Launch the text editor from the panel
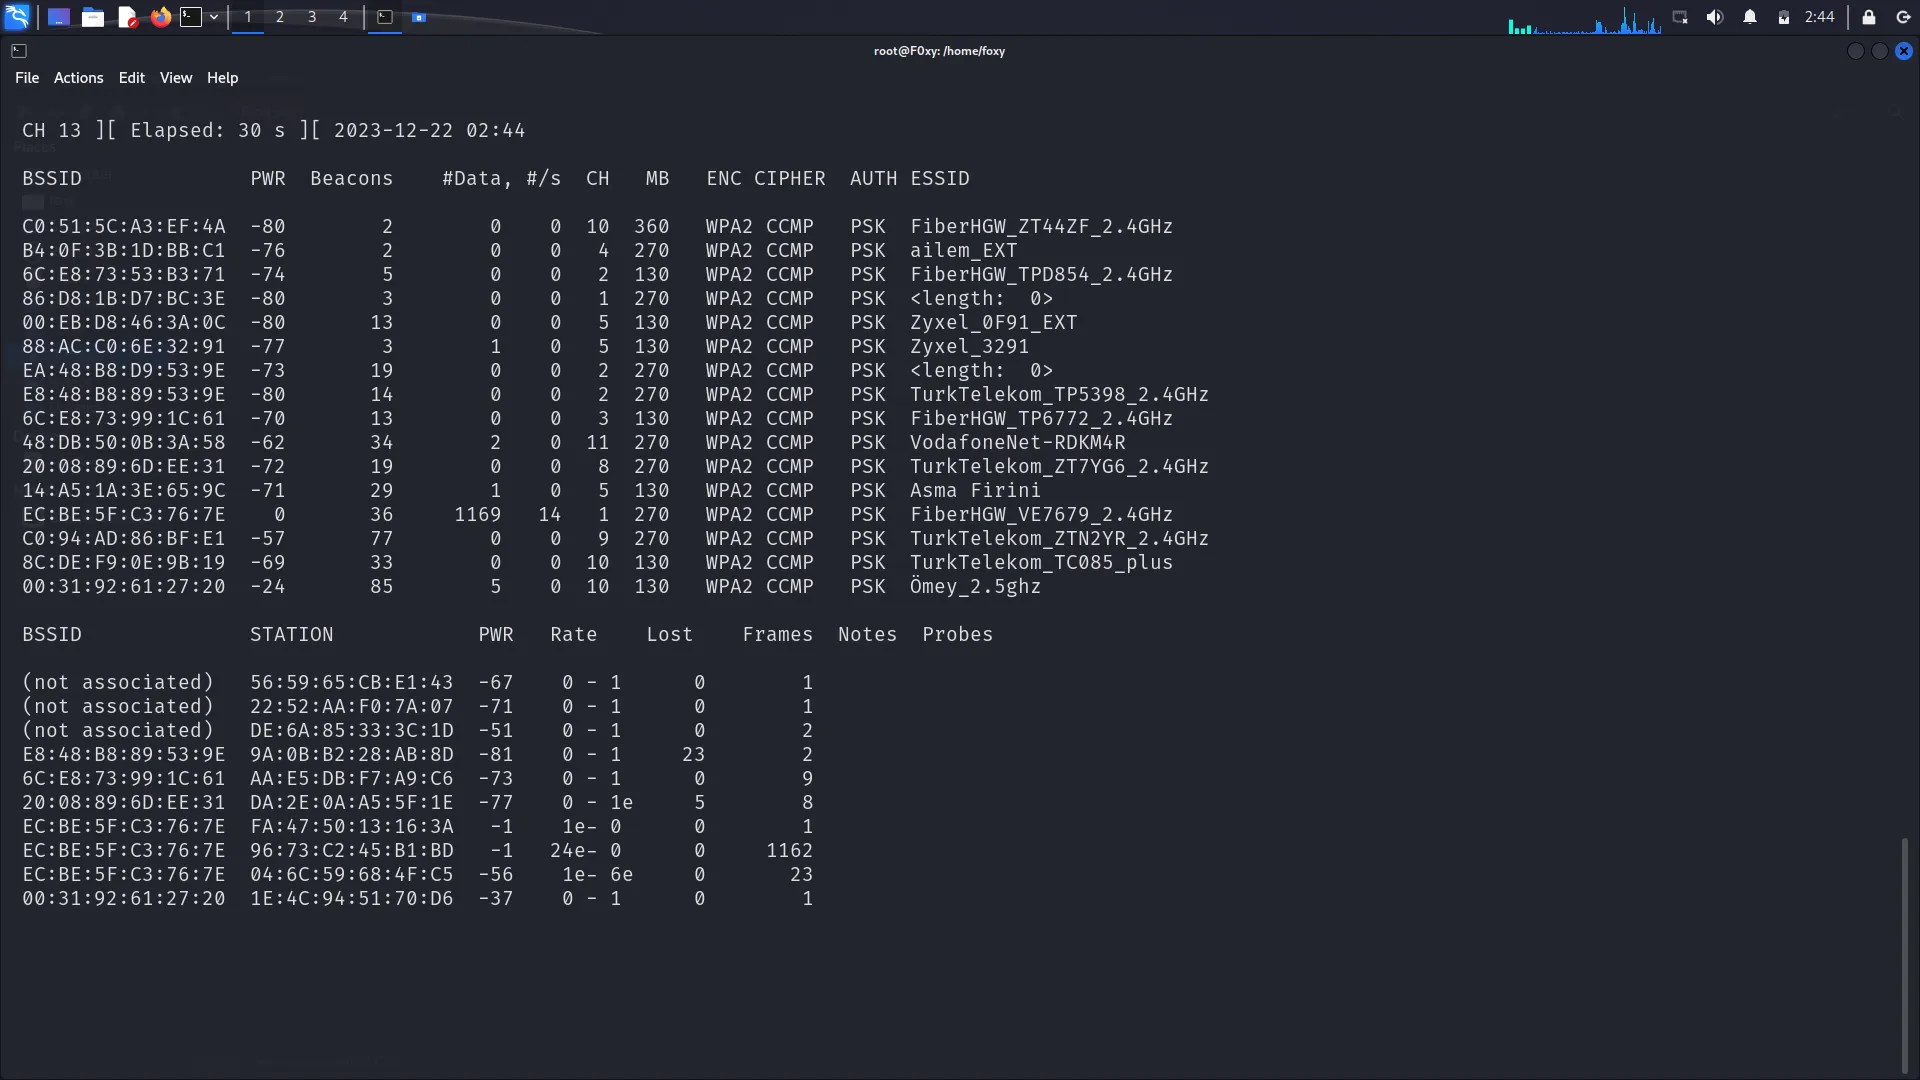The height and width of the screenshot is (1080, 1920). click(127, 17)
